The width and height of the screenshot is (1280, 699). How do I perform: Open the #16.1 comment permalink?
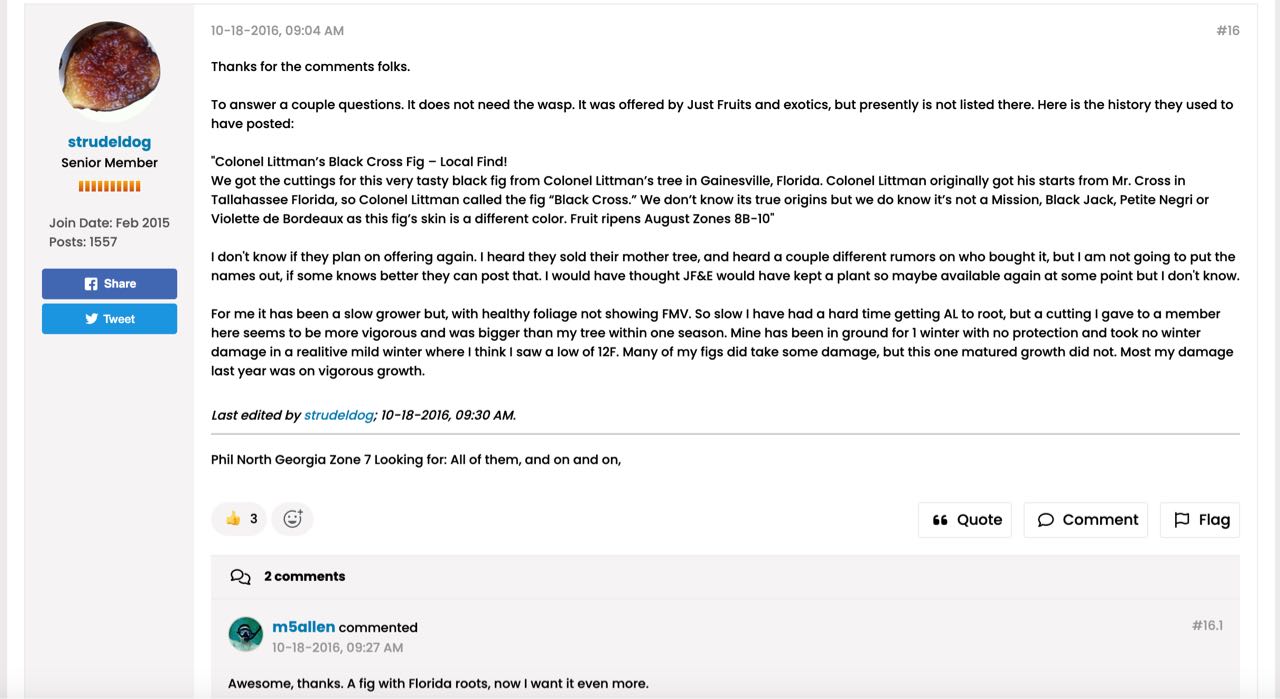(1207, 626)
